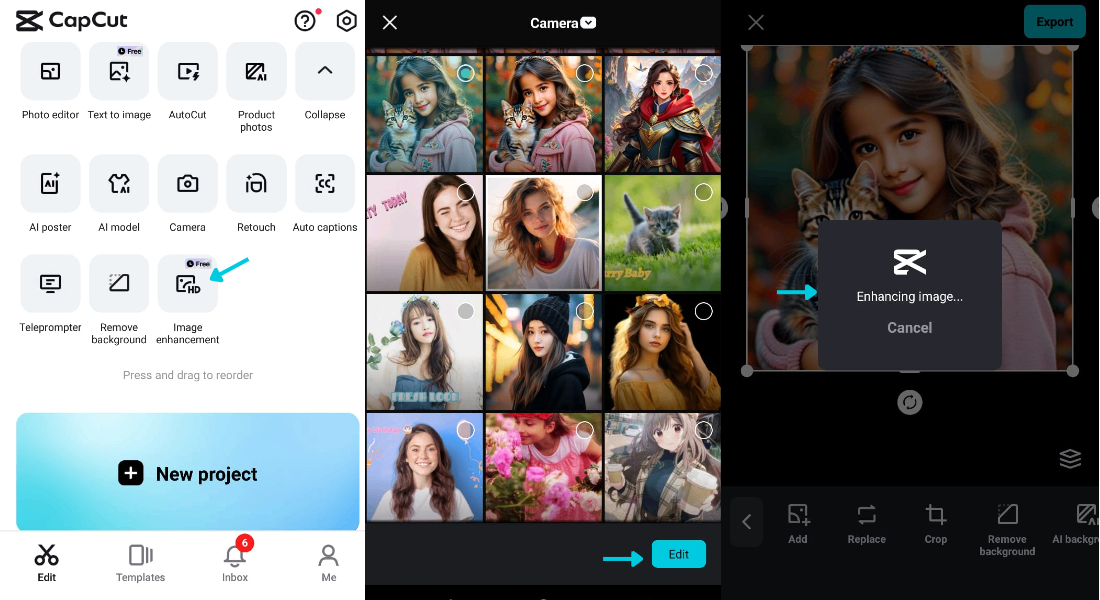Viewport: 1100px width, 600px height.
Task: Open the Photo editor tool
Action: point(50,72)
